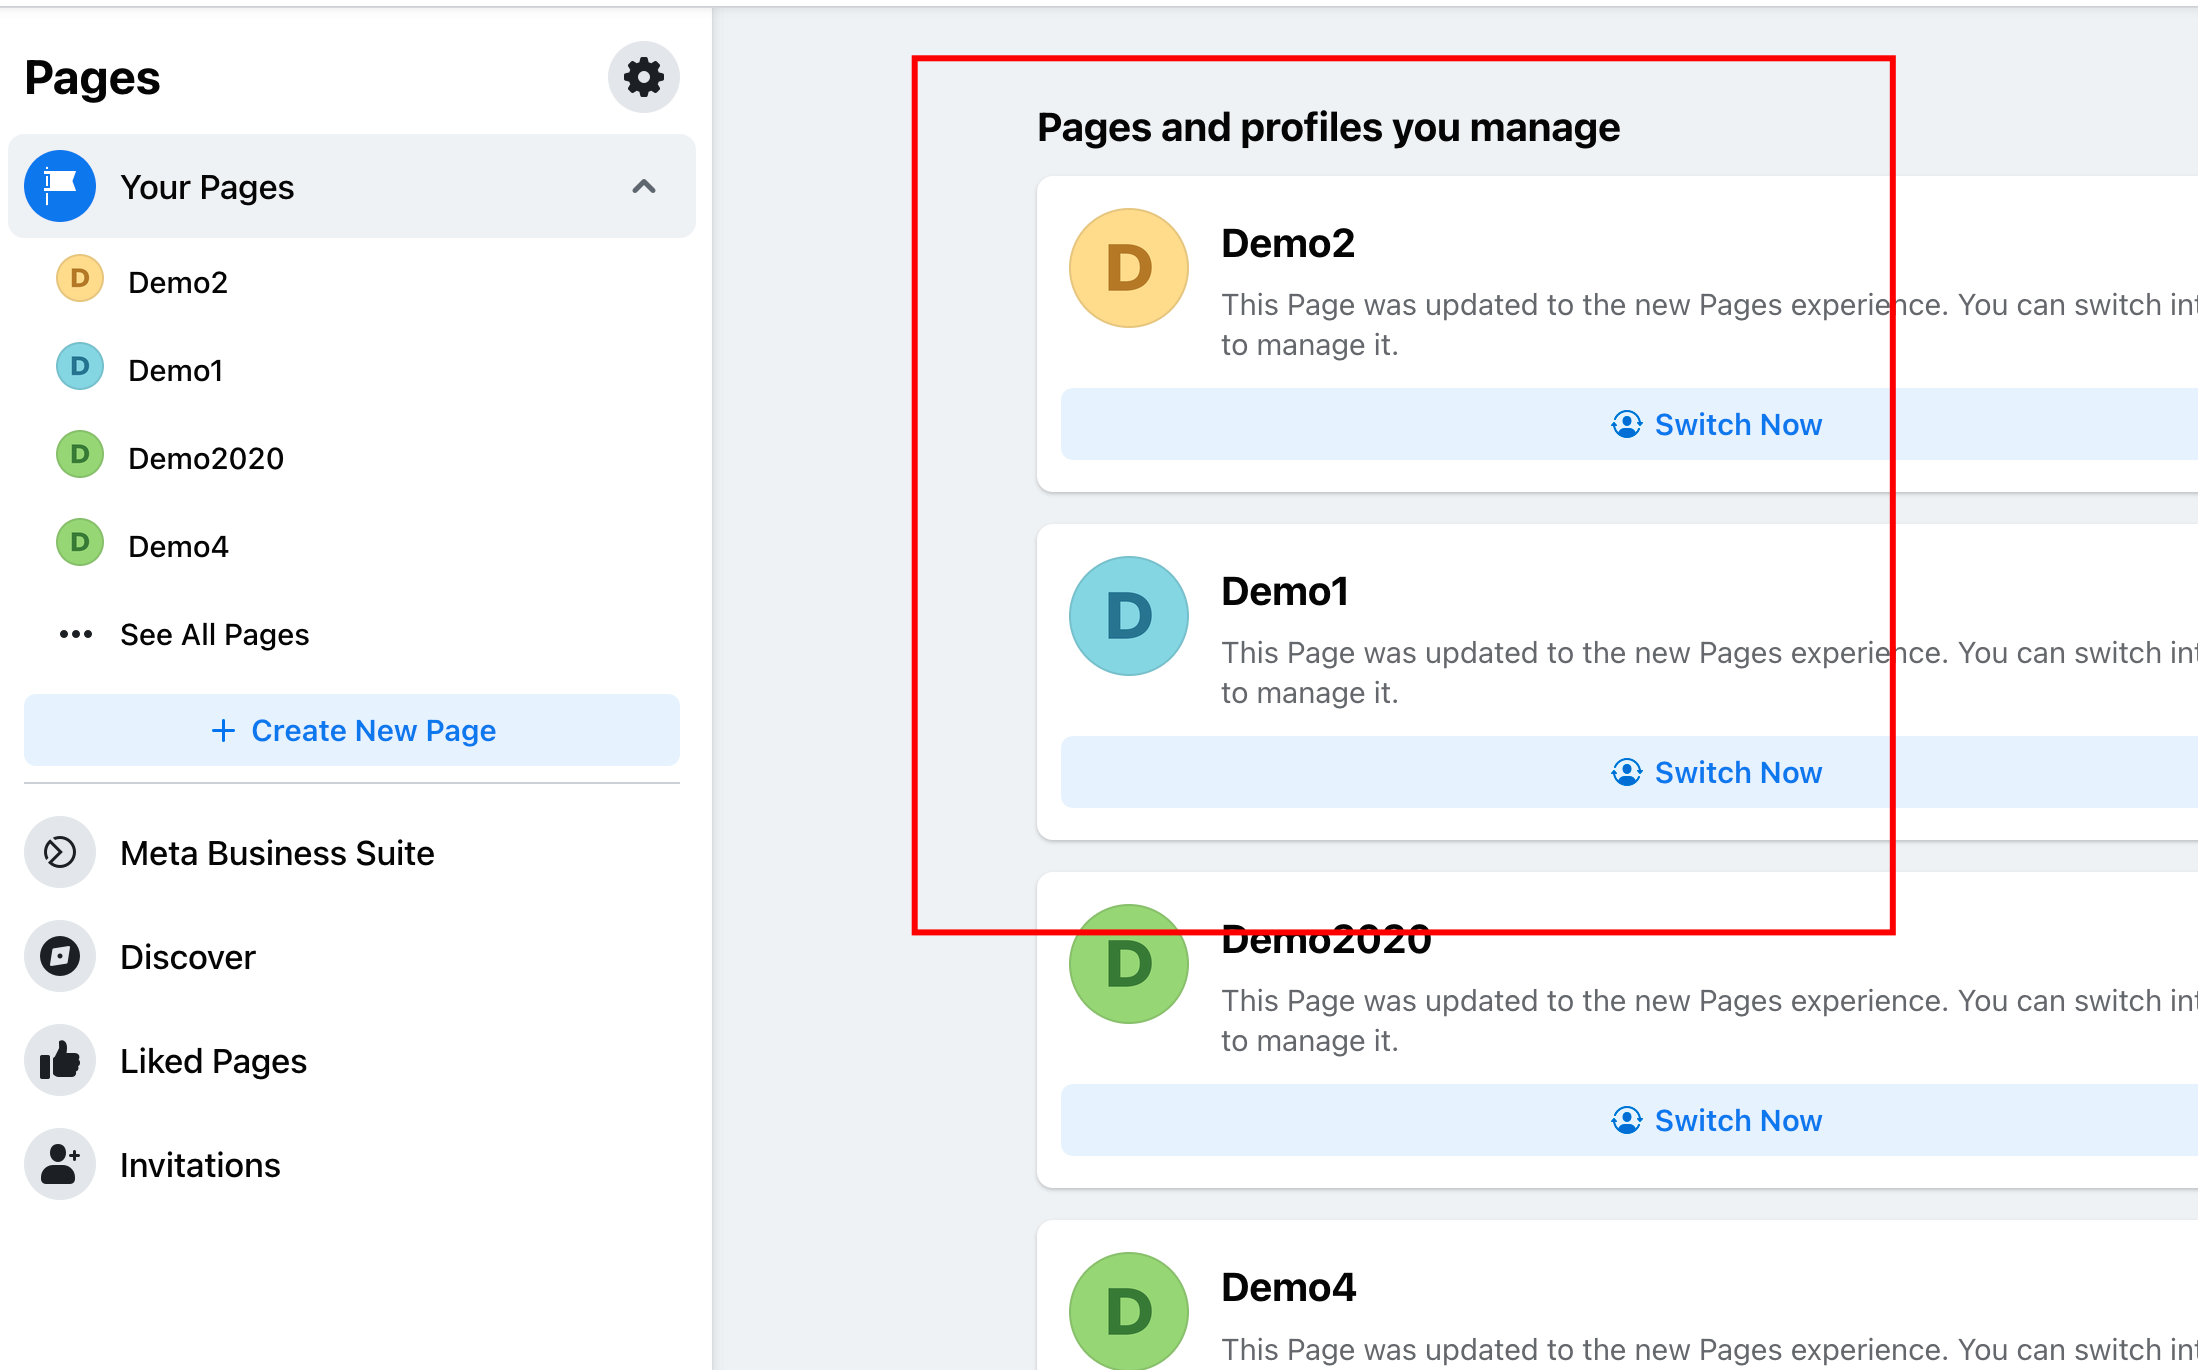This screenshot has height=1370, width=2198.
Task: Open the See All Pages link
Action: pyautogui.click(x=214, y=634)
